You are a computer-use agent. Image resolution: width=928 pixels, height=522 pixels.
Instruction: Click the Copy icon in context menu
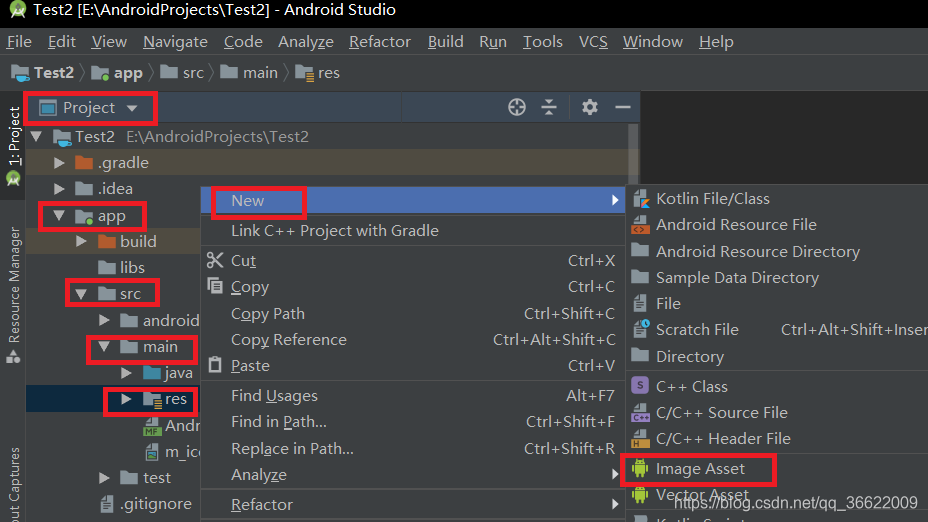point(215,286)
